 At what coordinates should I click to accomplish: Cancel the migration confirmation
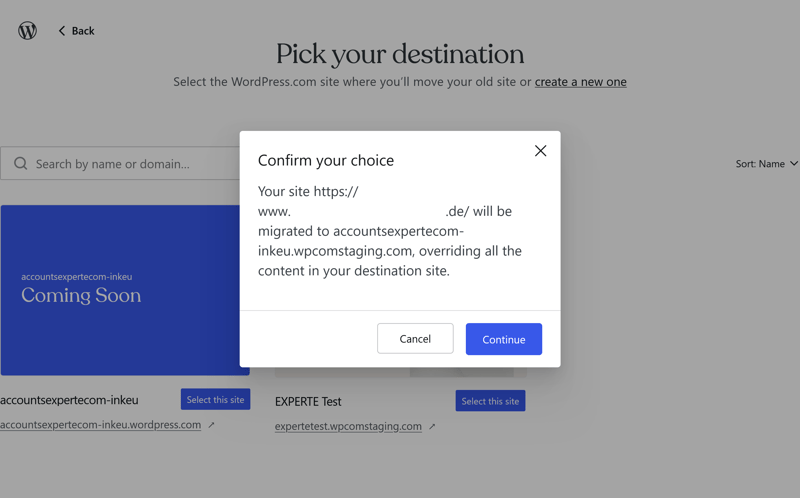tap(415, 338)
